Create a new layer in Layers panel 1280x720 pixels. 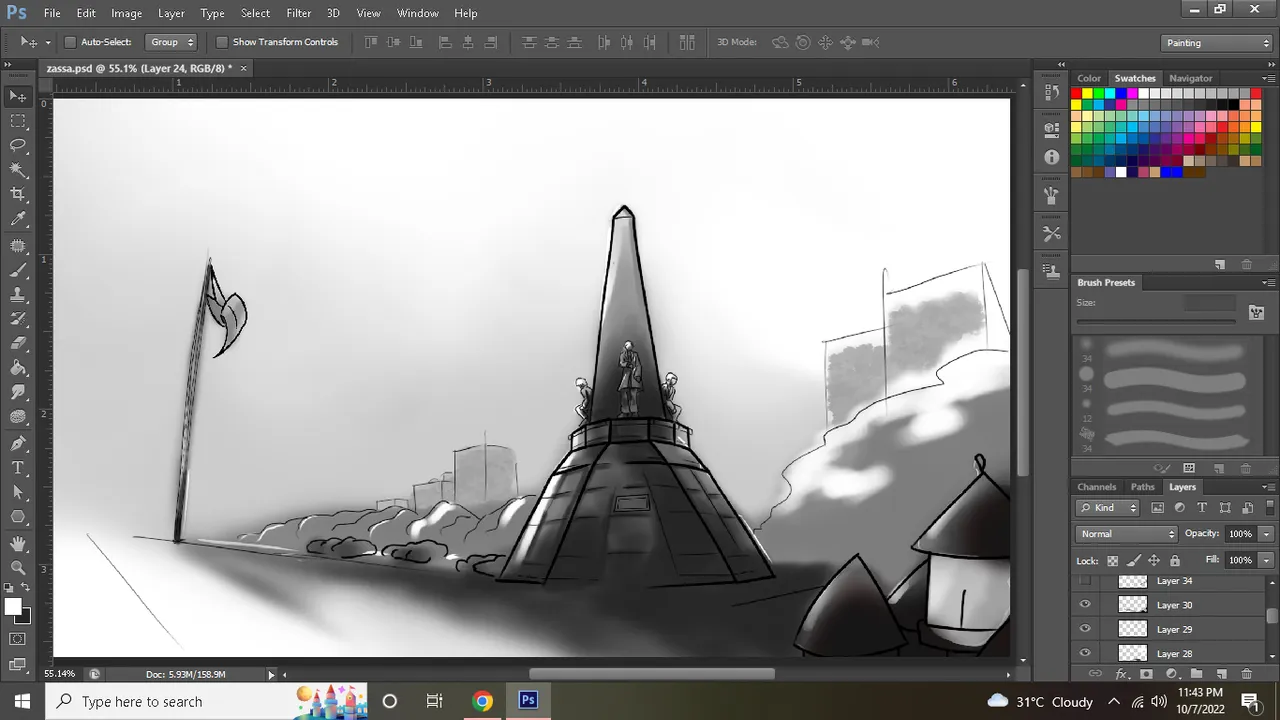pos(1221,674)
